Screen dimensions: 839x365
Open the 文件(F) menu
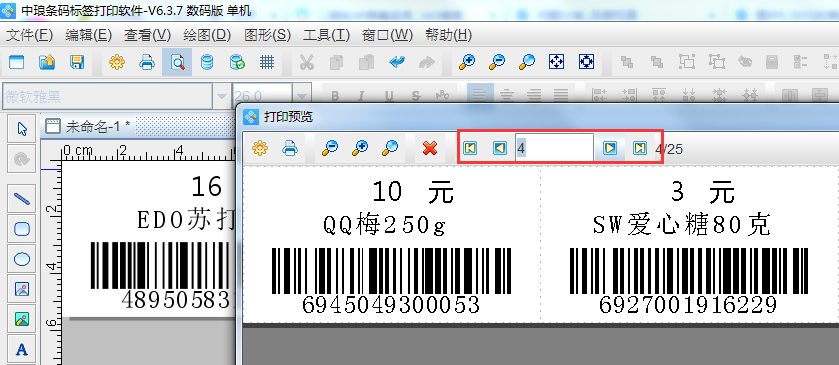pyautogui.click(x=29, y=35)
